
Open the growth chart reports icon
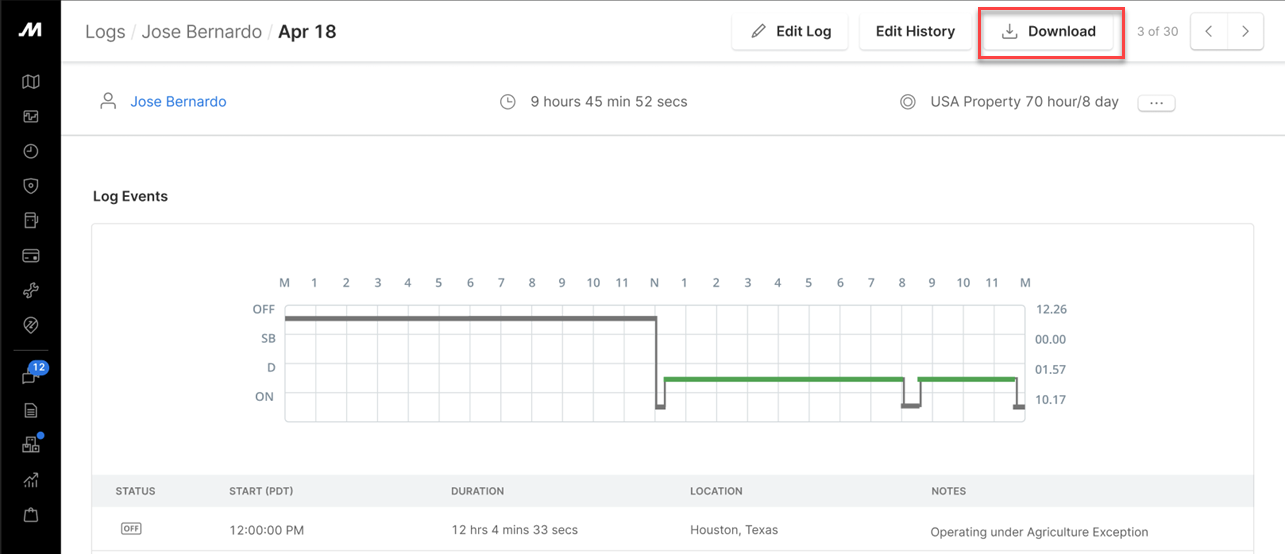(x=31, y=480)
